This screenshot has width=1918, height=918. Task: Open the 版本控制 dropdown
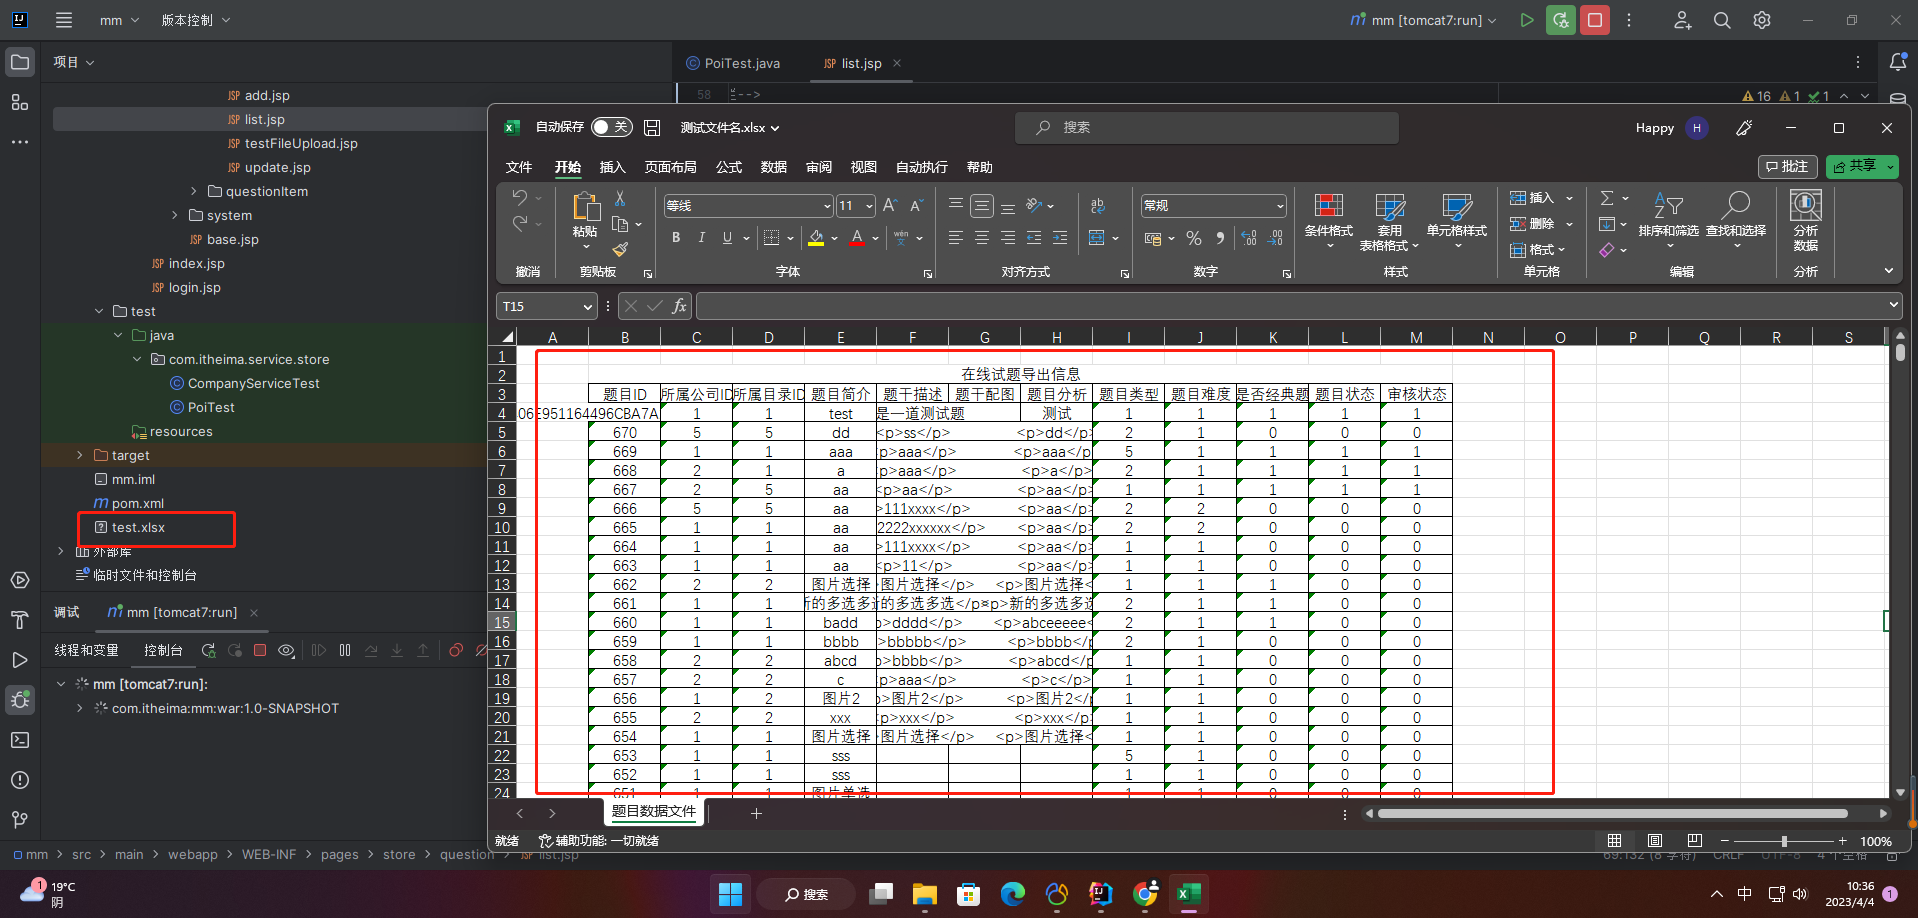point(196,20)
